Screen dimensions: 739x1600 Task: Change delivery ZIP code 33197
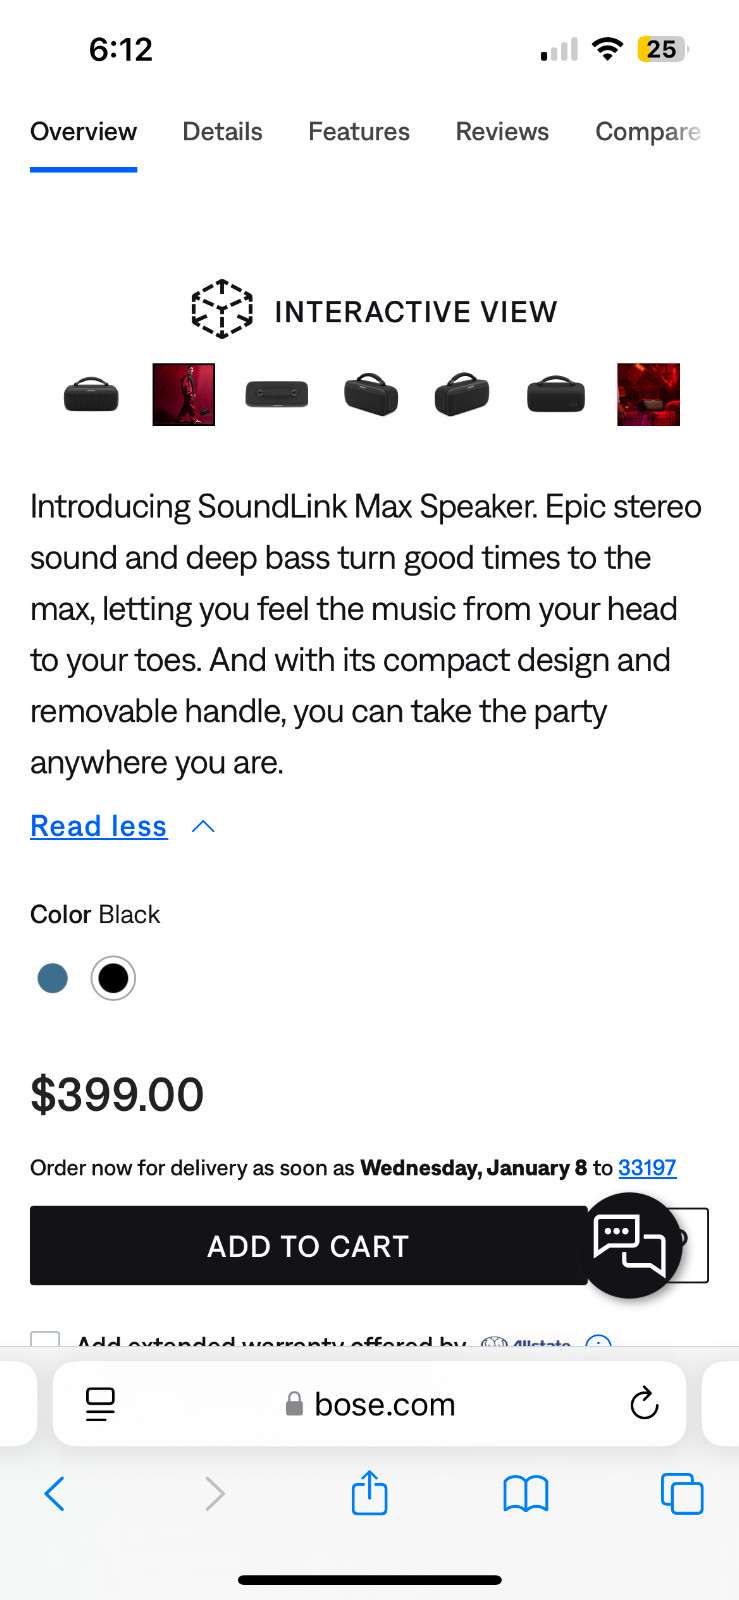click(x=647, y=1168)
